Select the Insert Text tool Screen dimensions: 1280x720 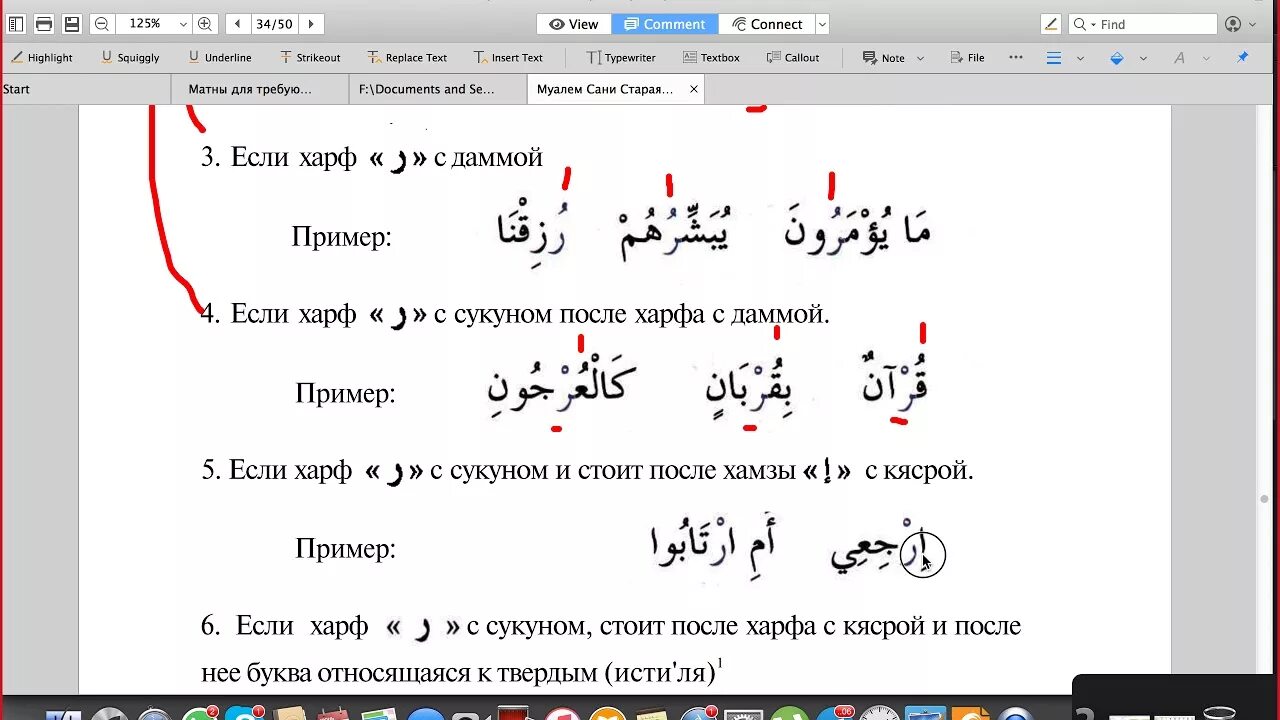coord(508,58)
